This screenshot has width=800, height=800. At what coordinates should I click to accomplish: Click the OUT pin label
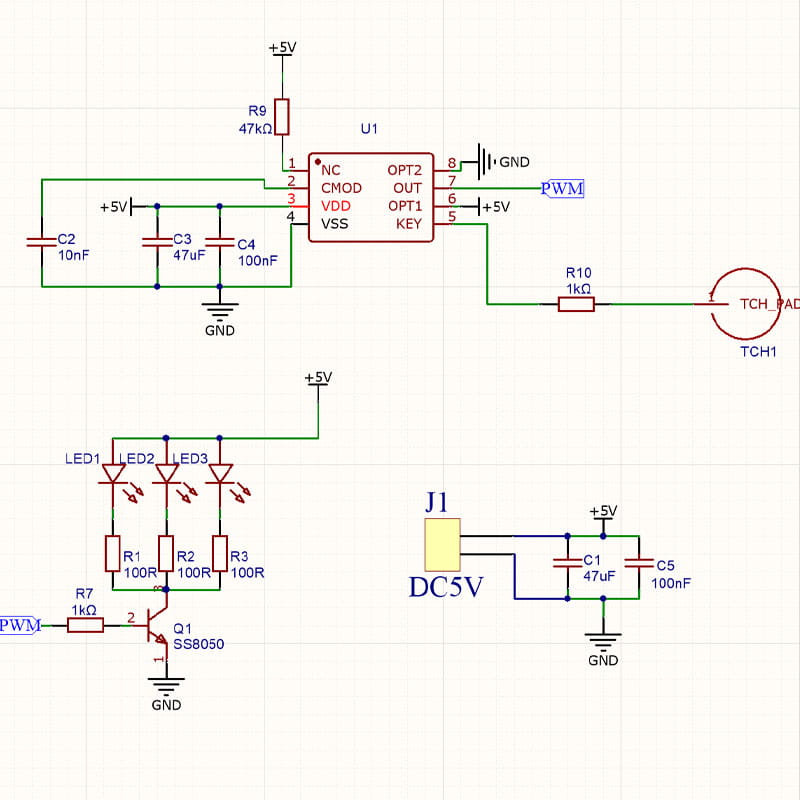click(x=407, y=188)
